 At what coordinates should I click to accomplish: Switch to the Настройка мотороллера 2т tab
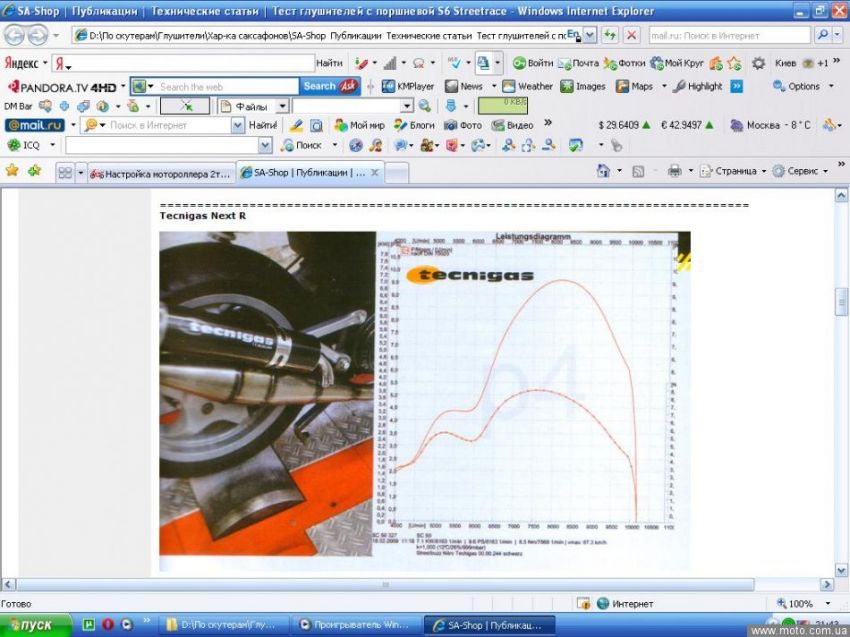(x=161, y=174)
